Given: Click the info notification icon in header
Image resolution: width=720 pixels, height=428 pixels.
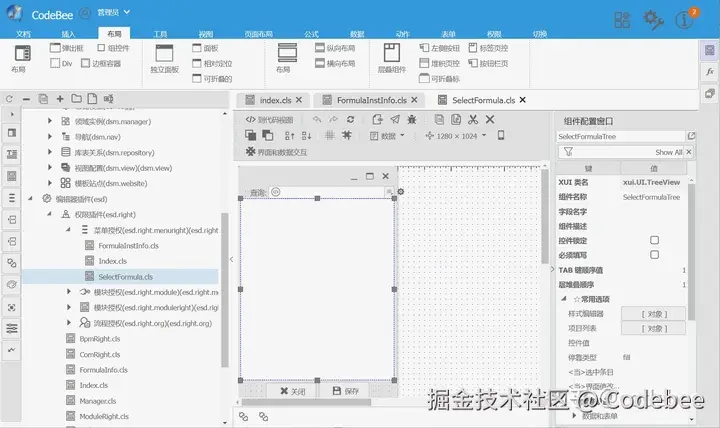Looking at the screenshot, I should (x=684, y=20).
